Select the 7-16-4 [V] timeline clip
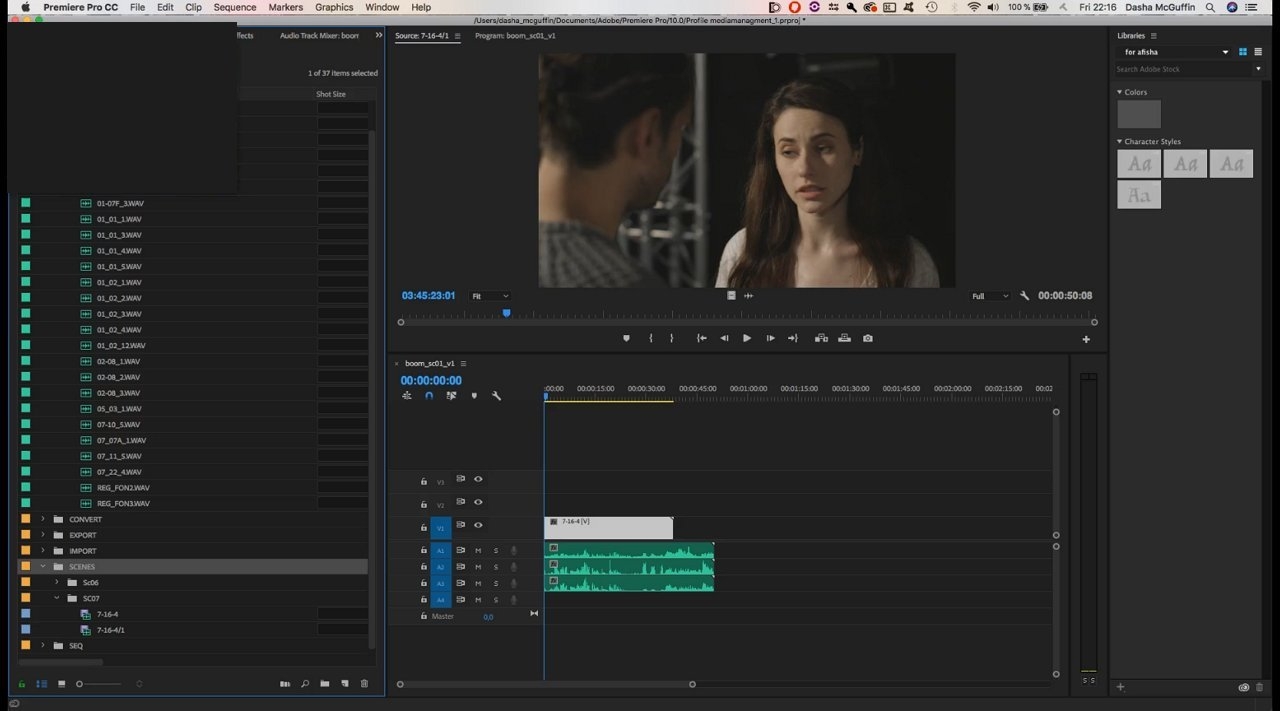Viewport: 1280px width, 711px height. (x=608, y=528)
